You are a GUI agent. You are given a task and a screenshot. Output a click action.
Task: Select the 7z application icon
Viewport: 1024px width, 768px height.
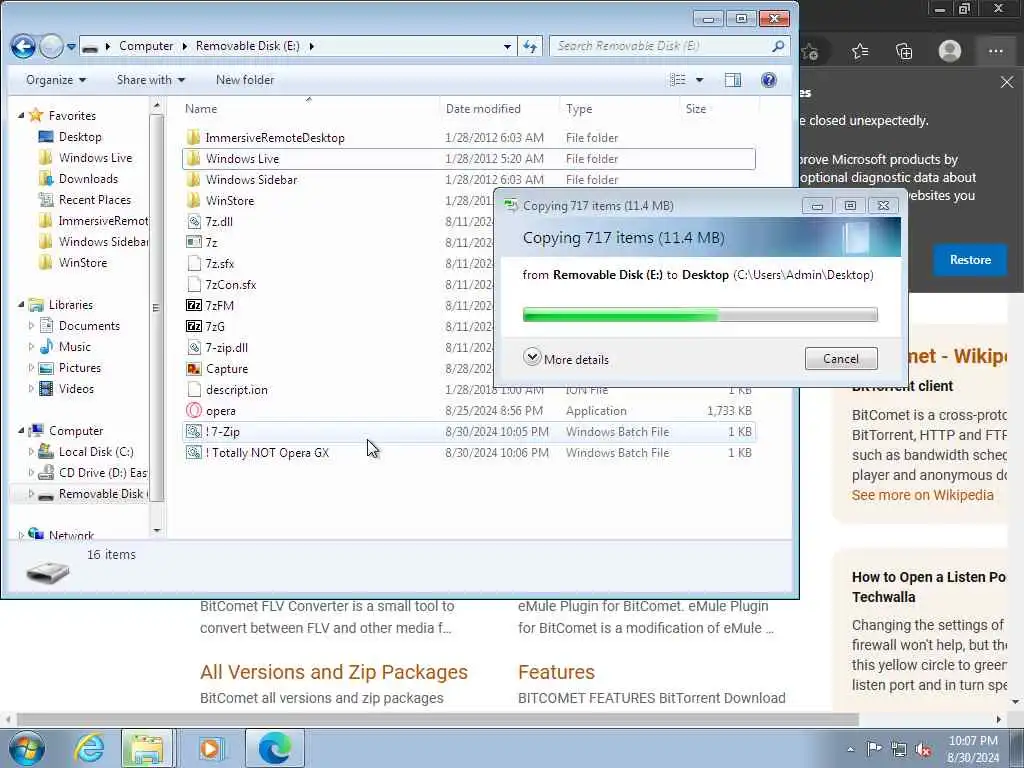pos(193,242)
